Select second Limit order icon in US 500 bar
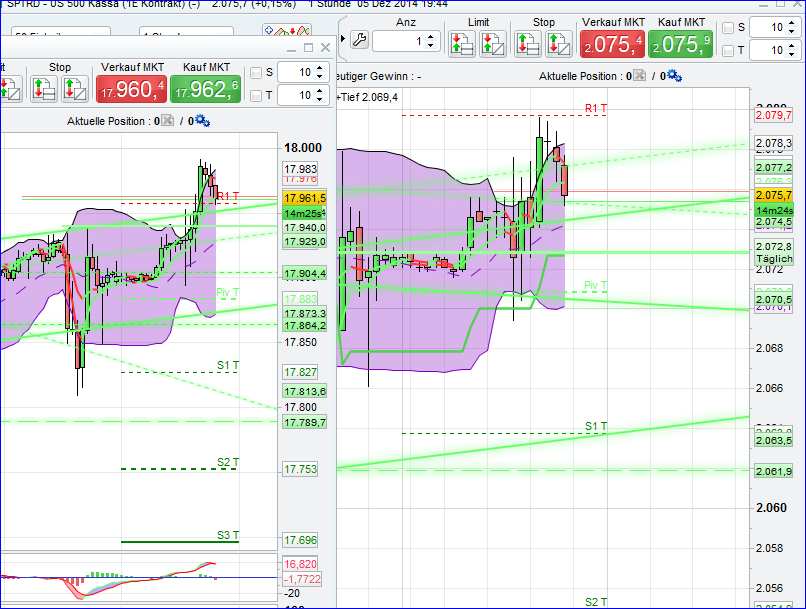The image size is (806, 609). [x=493, y=44]
